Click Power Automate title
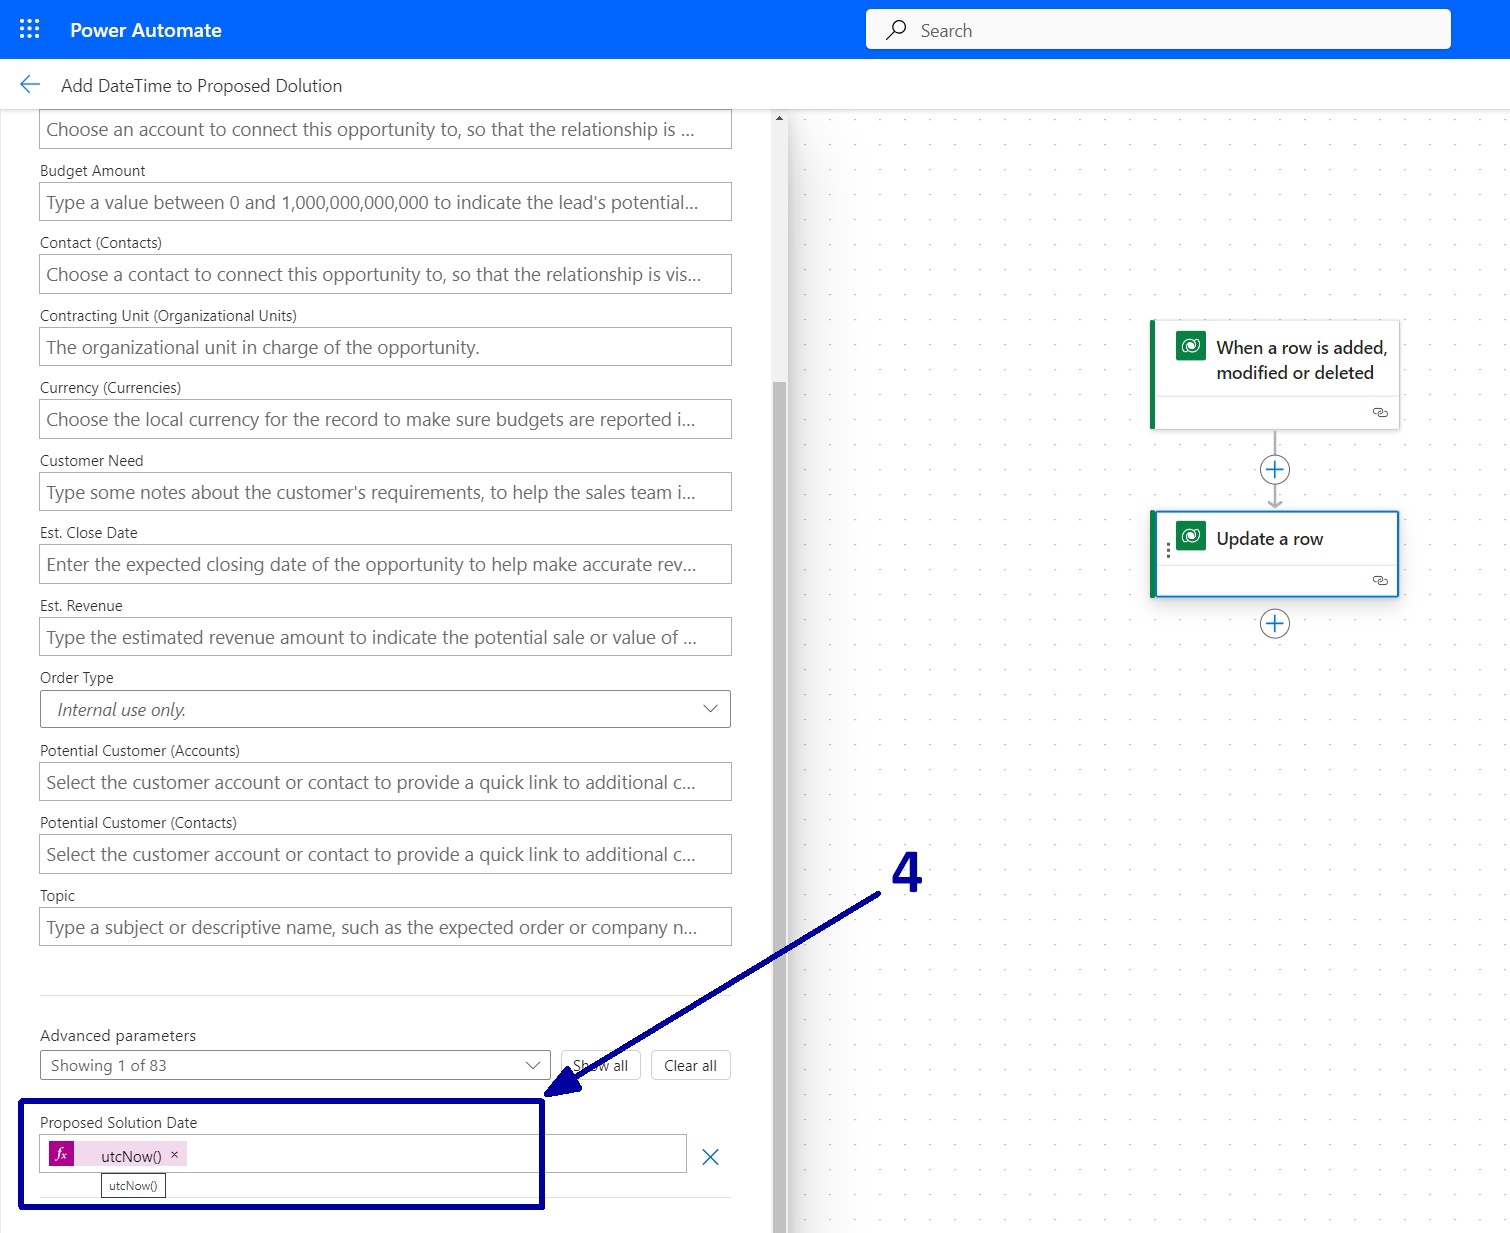This screenshot has width=1510, height=1233. click(146, 30)
